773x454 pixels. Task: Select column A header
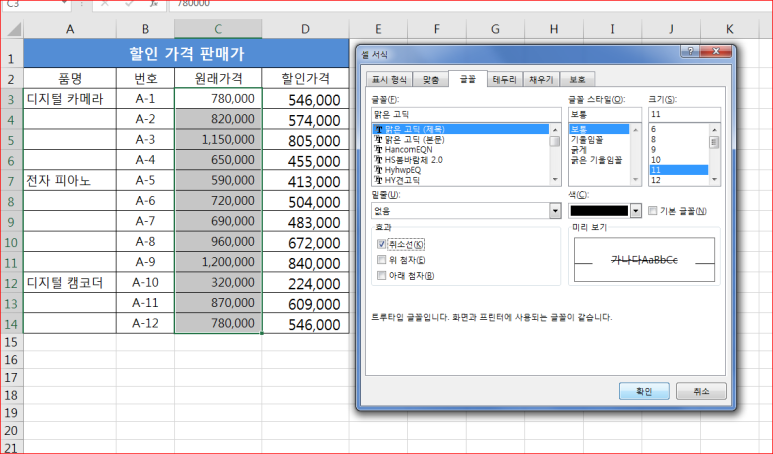tap(70, 29)
